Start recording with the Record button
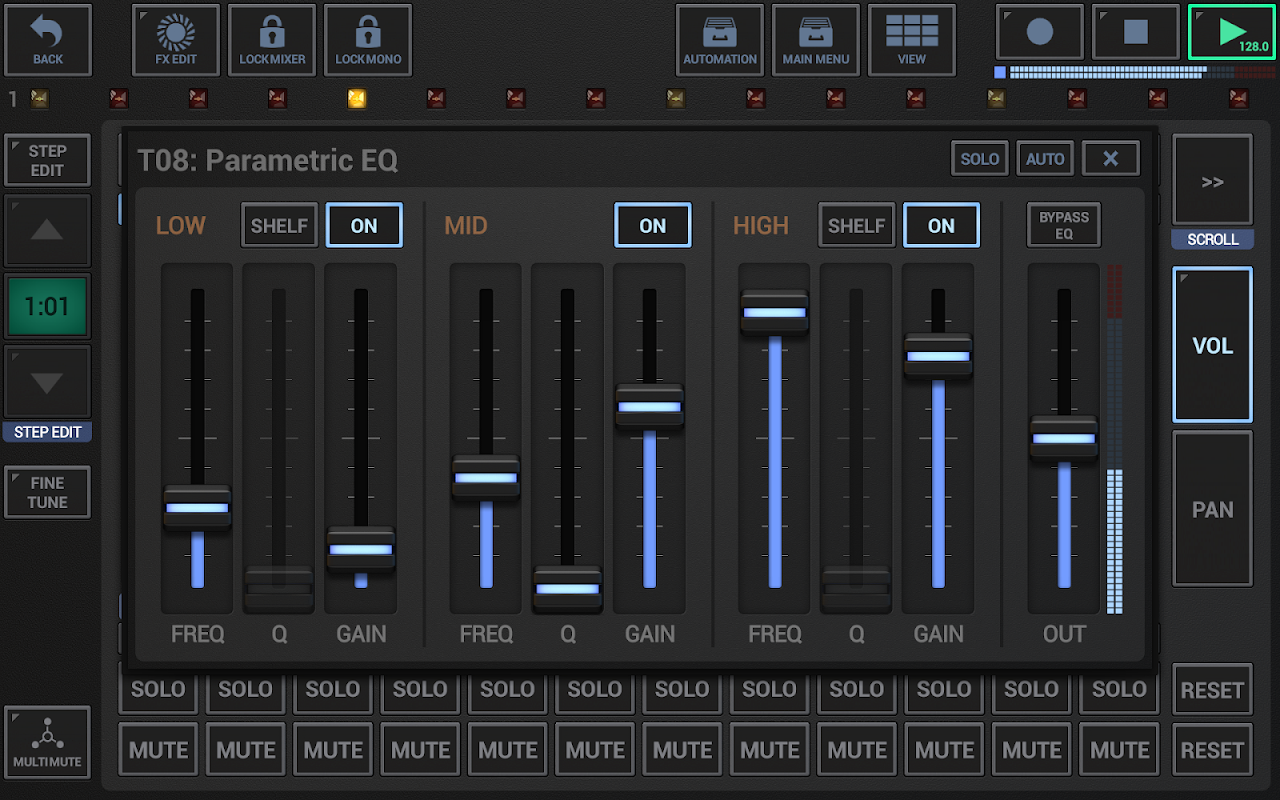 pos(1040,33)
